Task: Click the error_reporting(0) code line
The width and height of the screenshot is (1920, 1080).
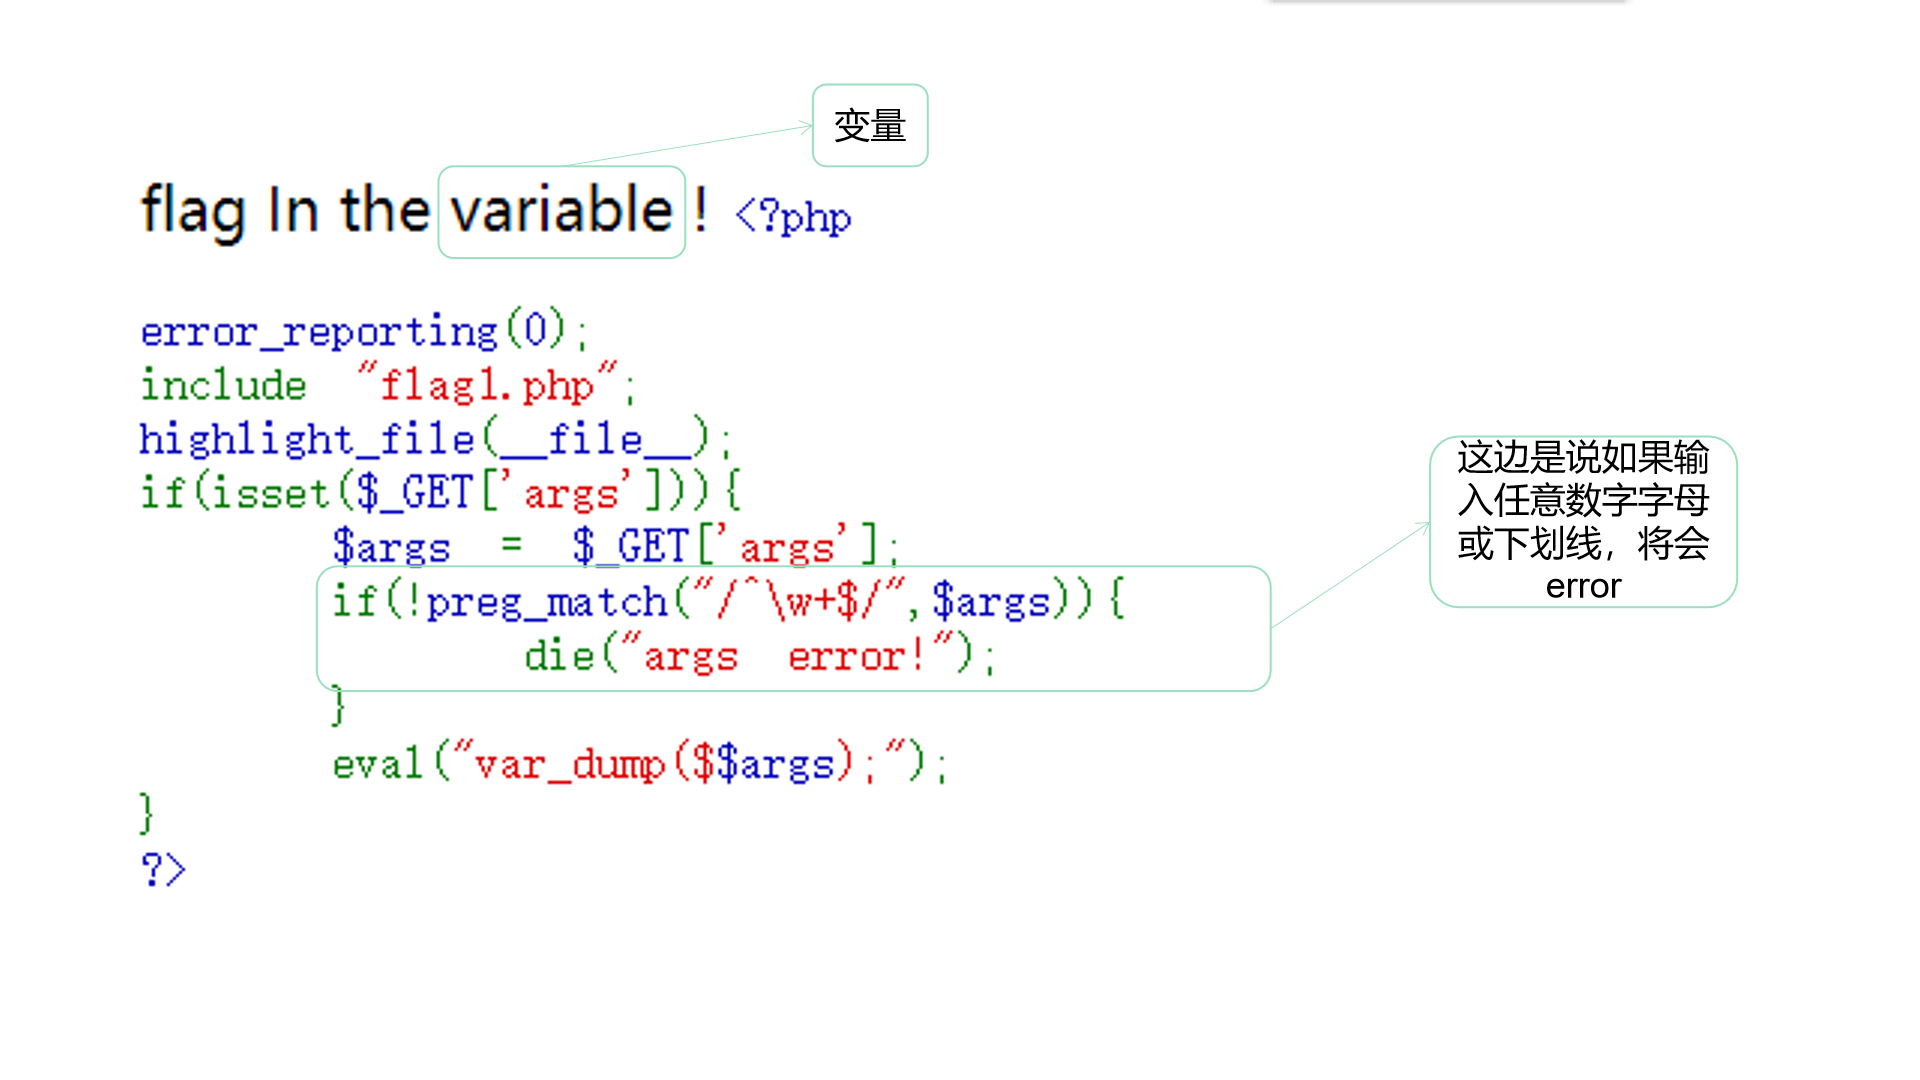Action: [x=363, y=331]
